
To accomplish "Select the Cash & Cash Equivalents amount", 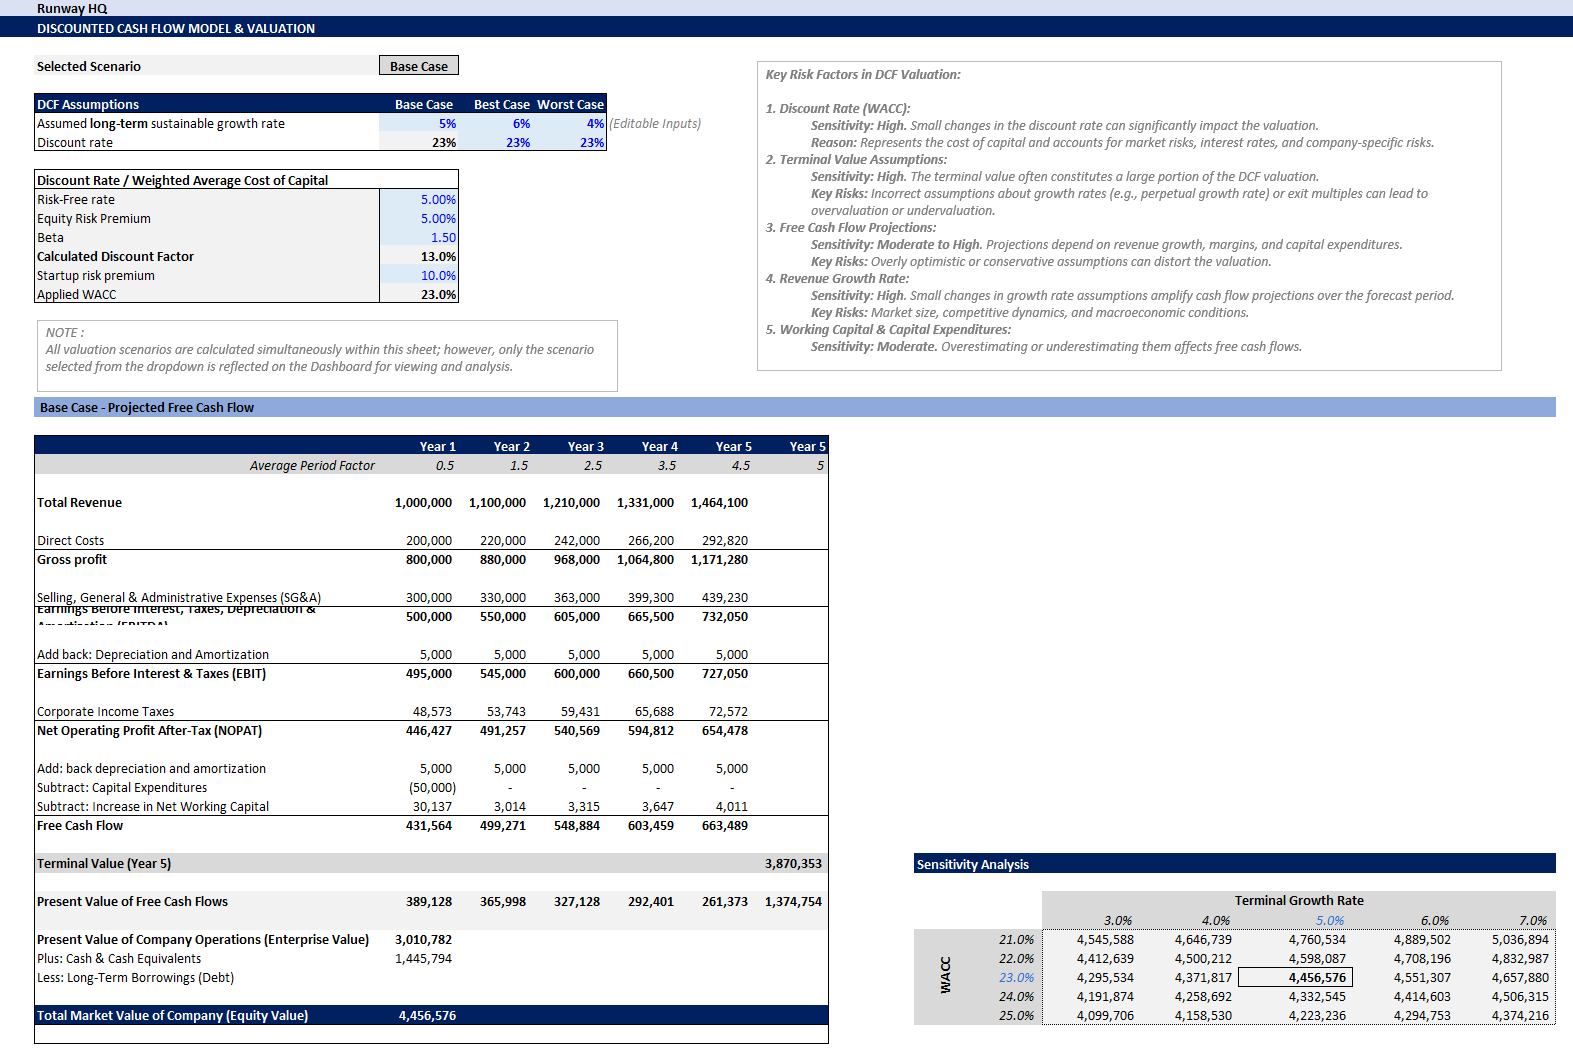I will tap(423, 959).
